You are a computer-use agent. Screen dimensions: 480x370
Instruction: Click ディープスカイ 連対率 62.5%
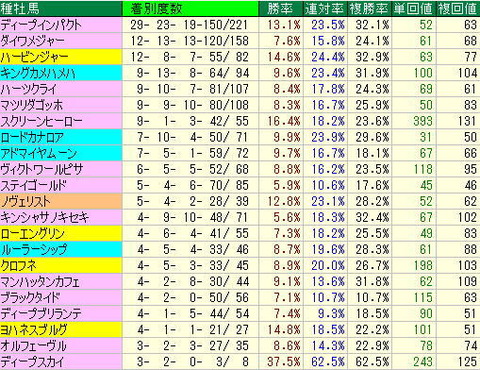click(328, 362)
